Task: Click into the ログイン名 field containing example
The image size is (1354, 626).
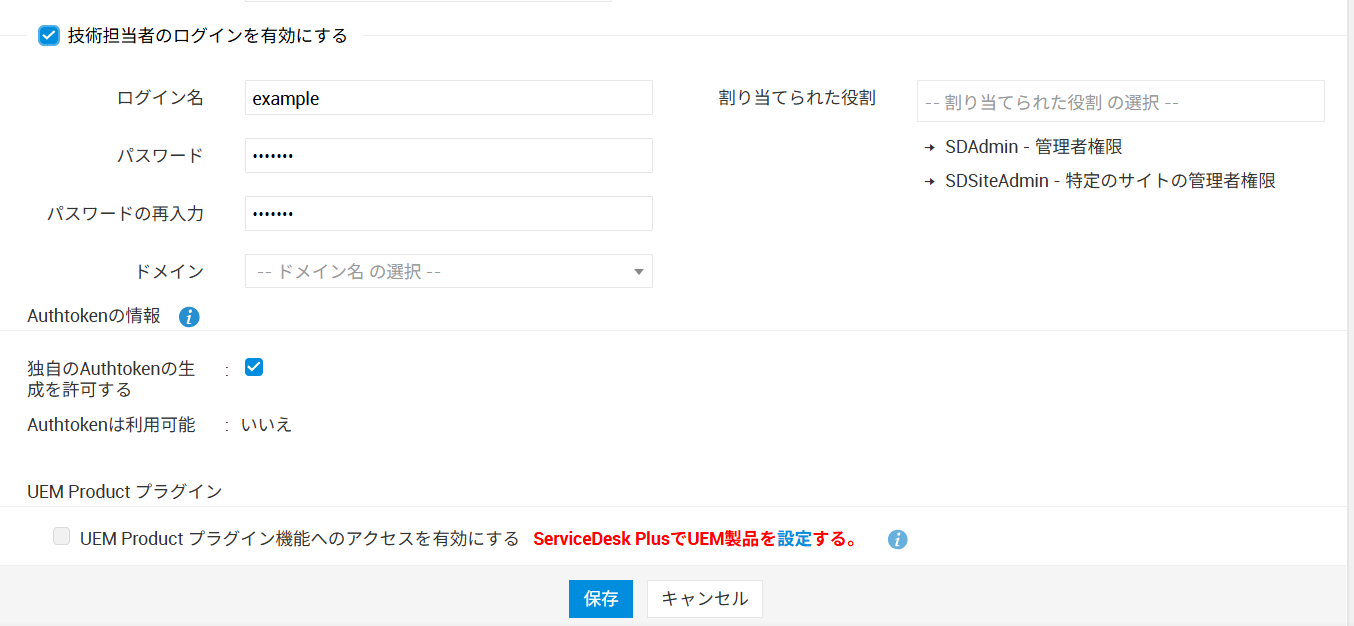Action: click(448, 98)
